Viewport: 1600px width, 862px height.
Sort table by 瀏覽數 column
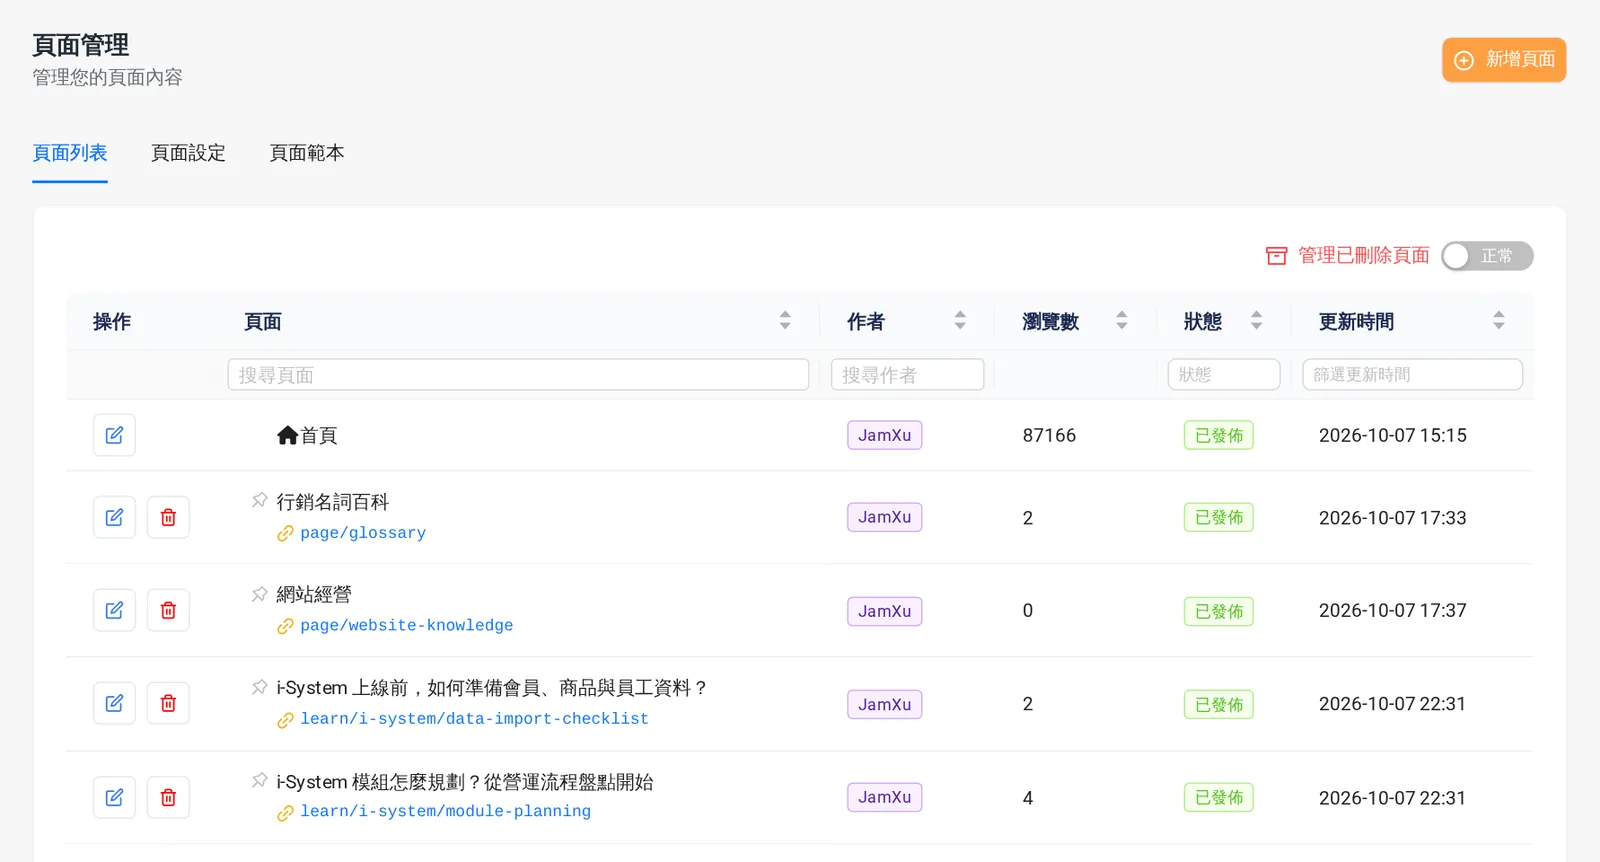pyautogui.click(x=1122, y=321)
